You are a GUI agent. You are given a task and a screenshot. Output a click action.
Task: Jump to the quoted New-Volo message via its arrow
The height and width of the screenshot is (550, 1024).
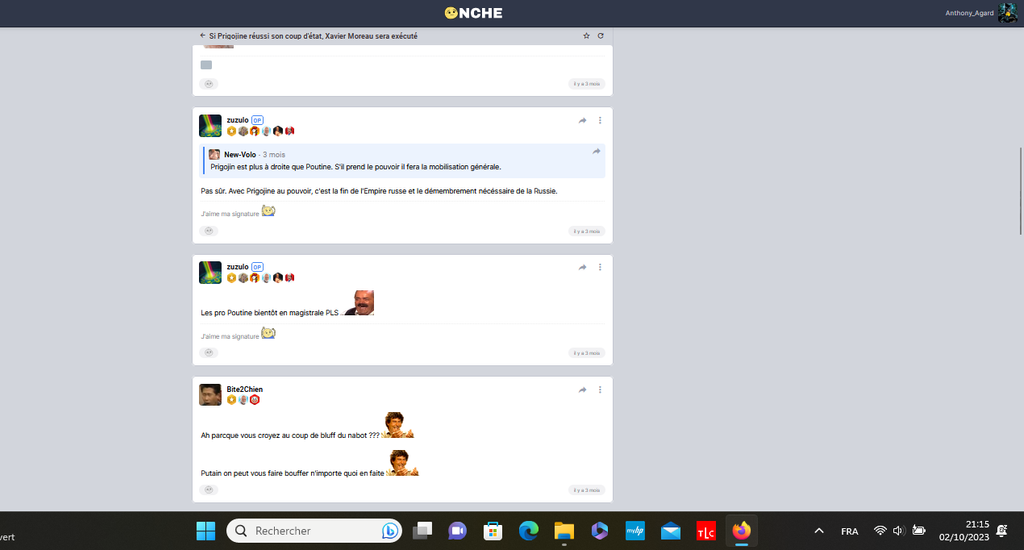tap(596, 152)
